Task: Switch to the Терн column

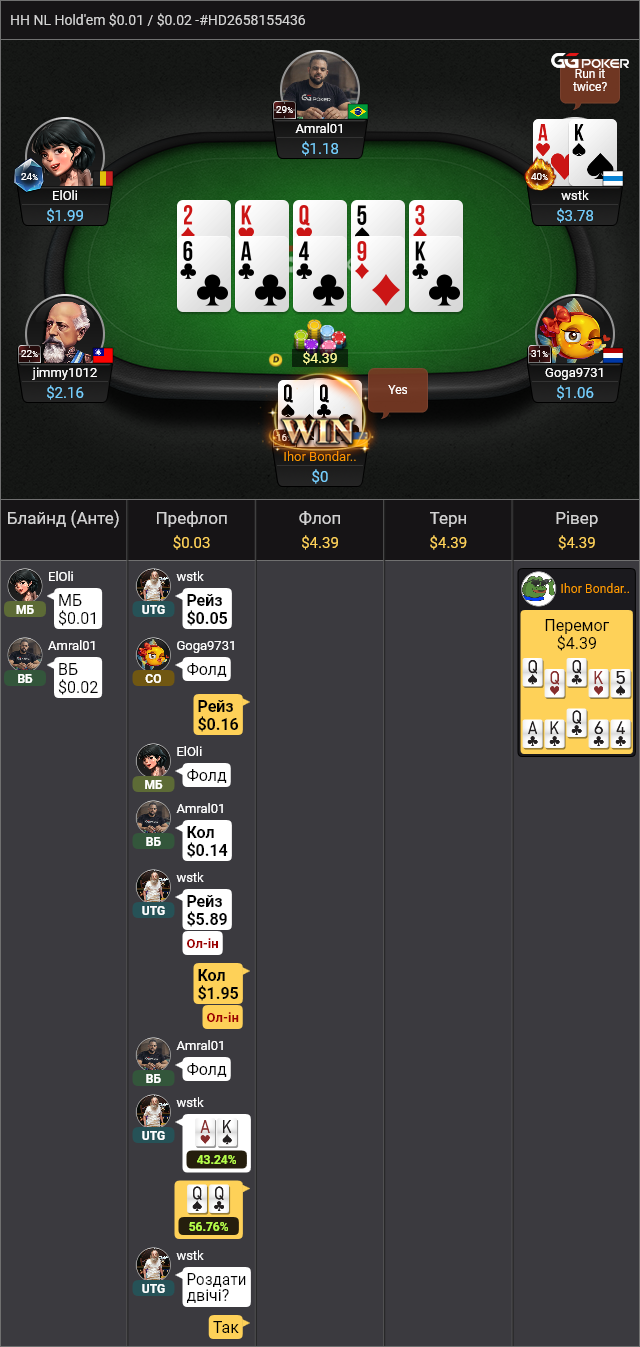Action: (448, 530)
